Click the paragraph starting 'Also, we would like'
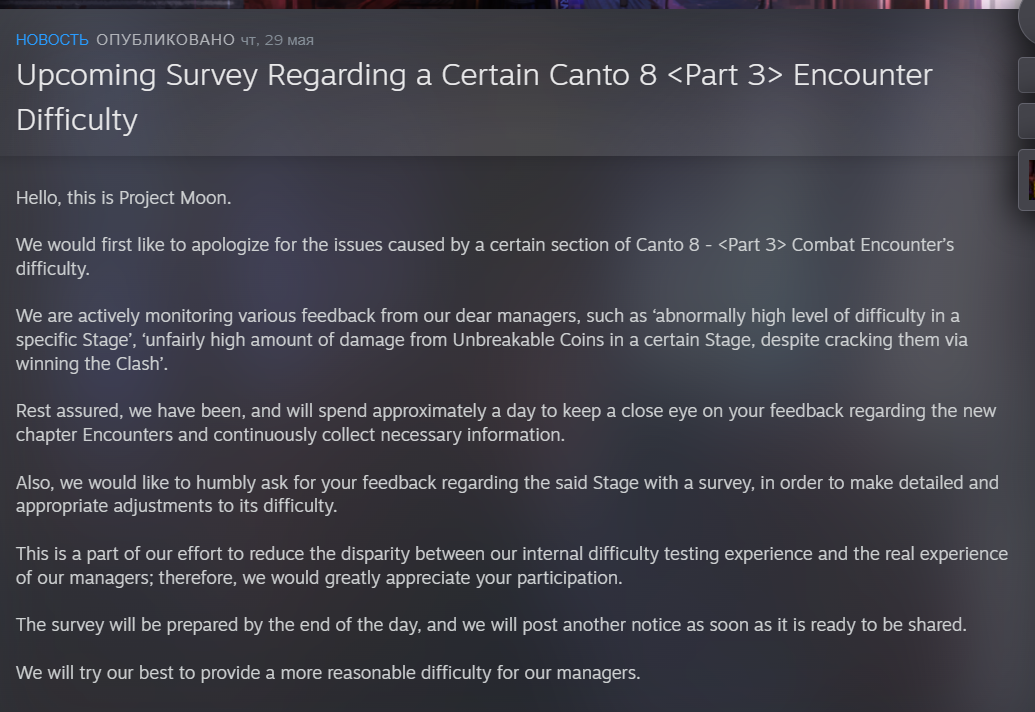 507,494
